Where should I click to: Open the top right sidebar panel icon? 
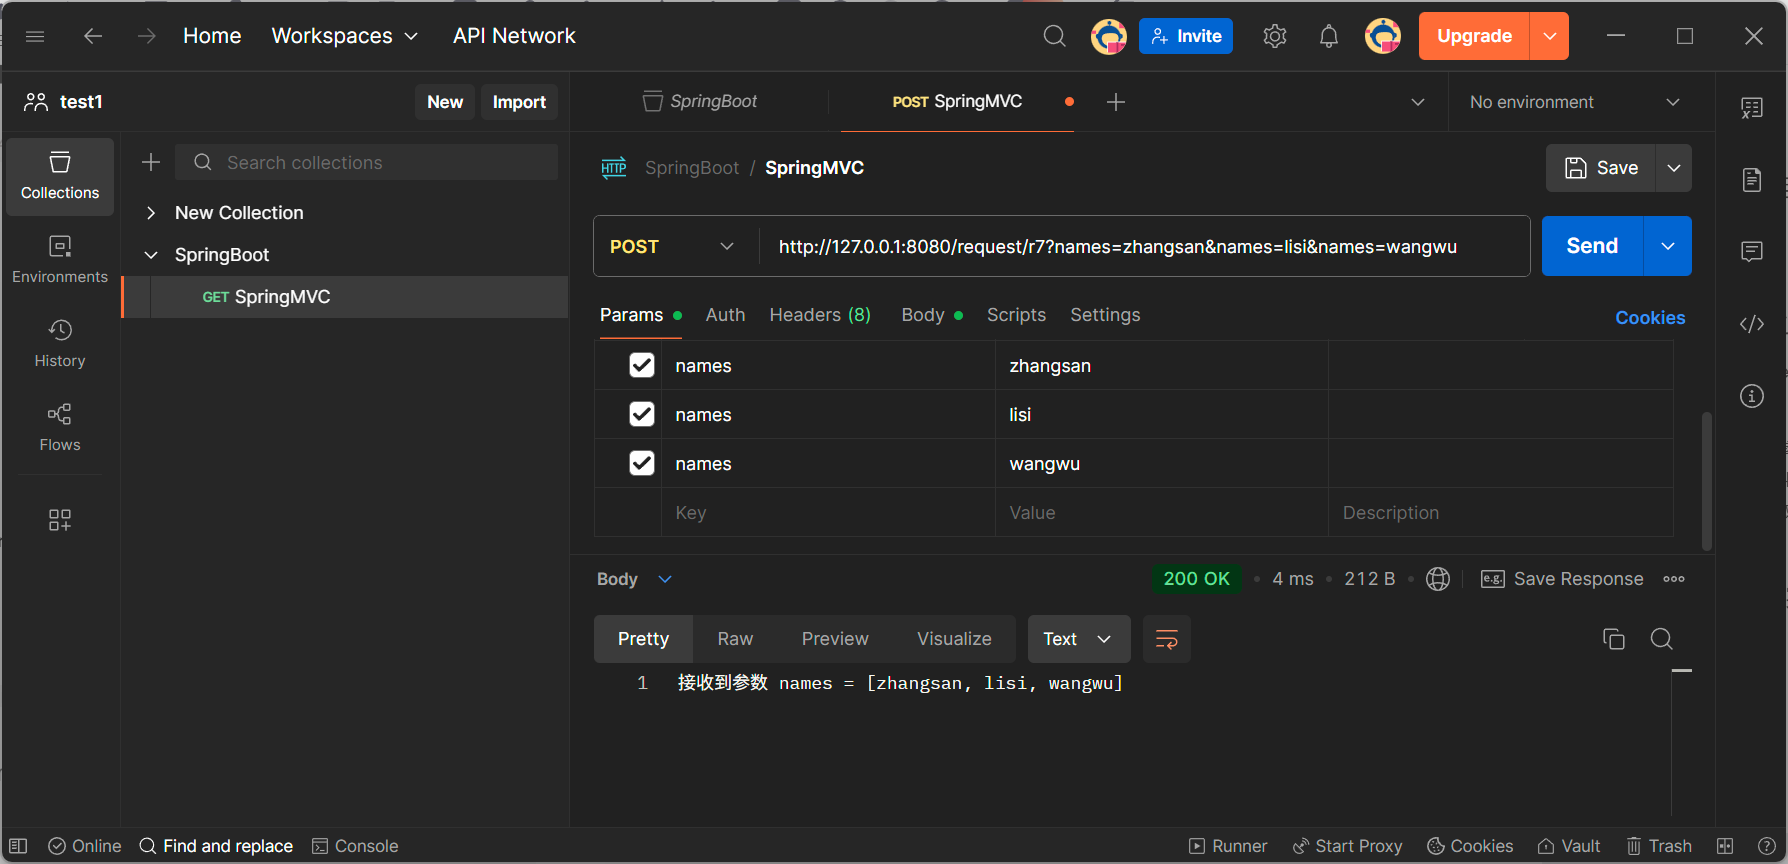(1752, 108)
